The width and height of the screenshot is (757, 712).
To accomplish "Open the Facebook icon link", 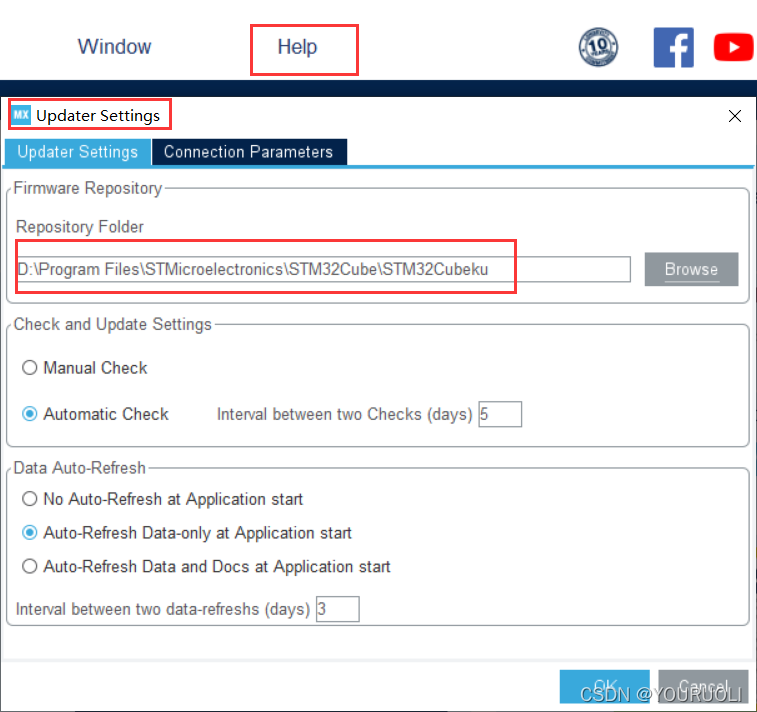I will pyautogui.click(x=673, y=47).
